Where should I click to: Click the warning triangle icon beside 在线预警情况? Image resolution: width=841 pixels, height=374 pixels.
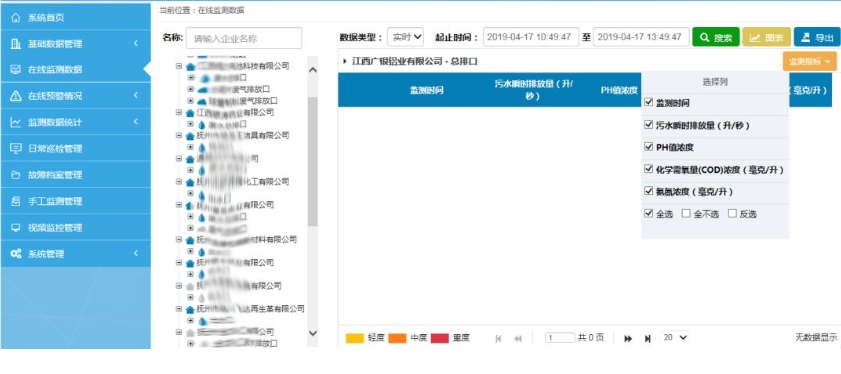(16, 96)
